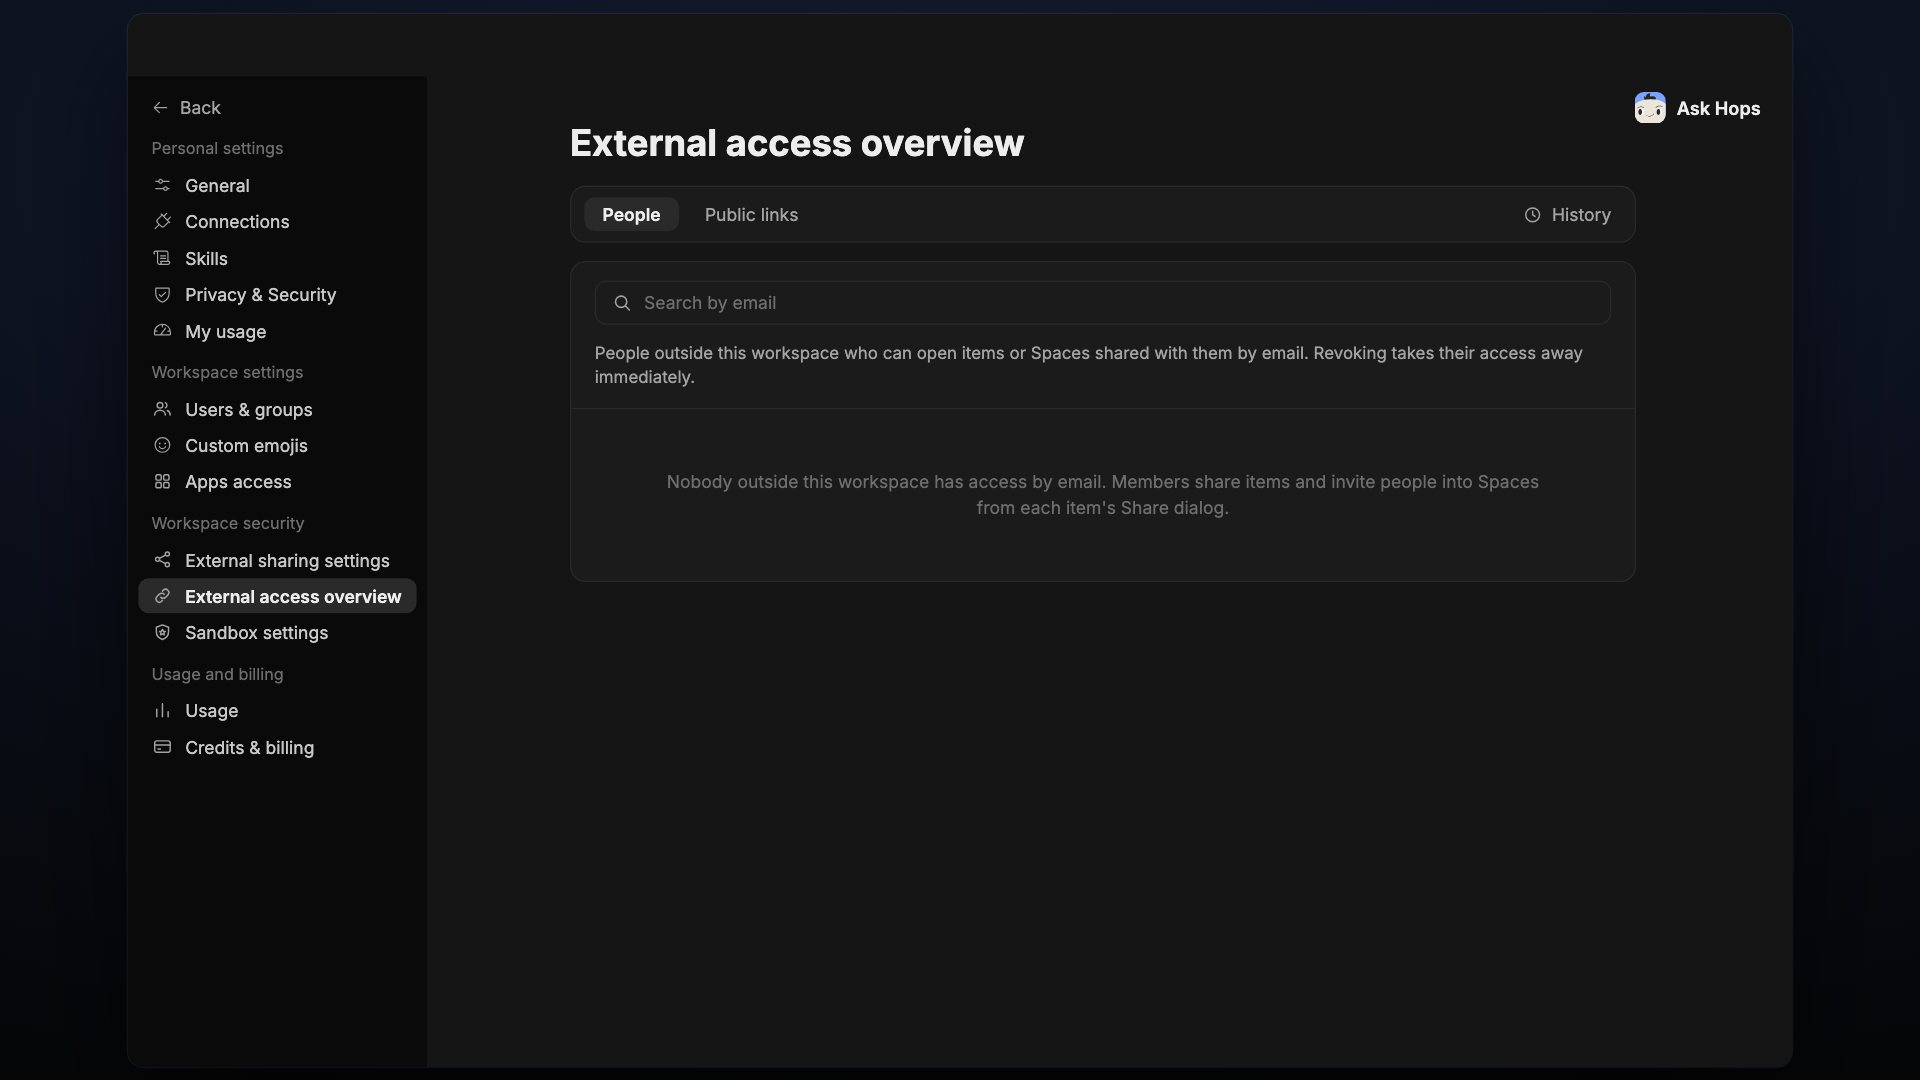Click the General sliders icon
The width and height of the screenshot is (1920, 1080).
click(x=162, y=185)
